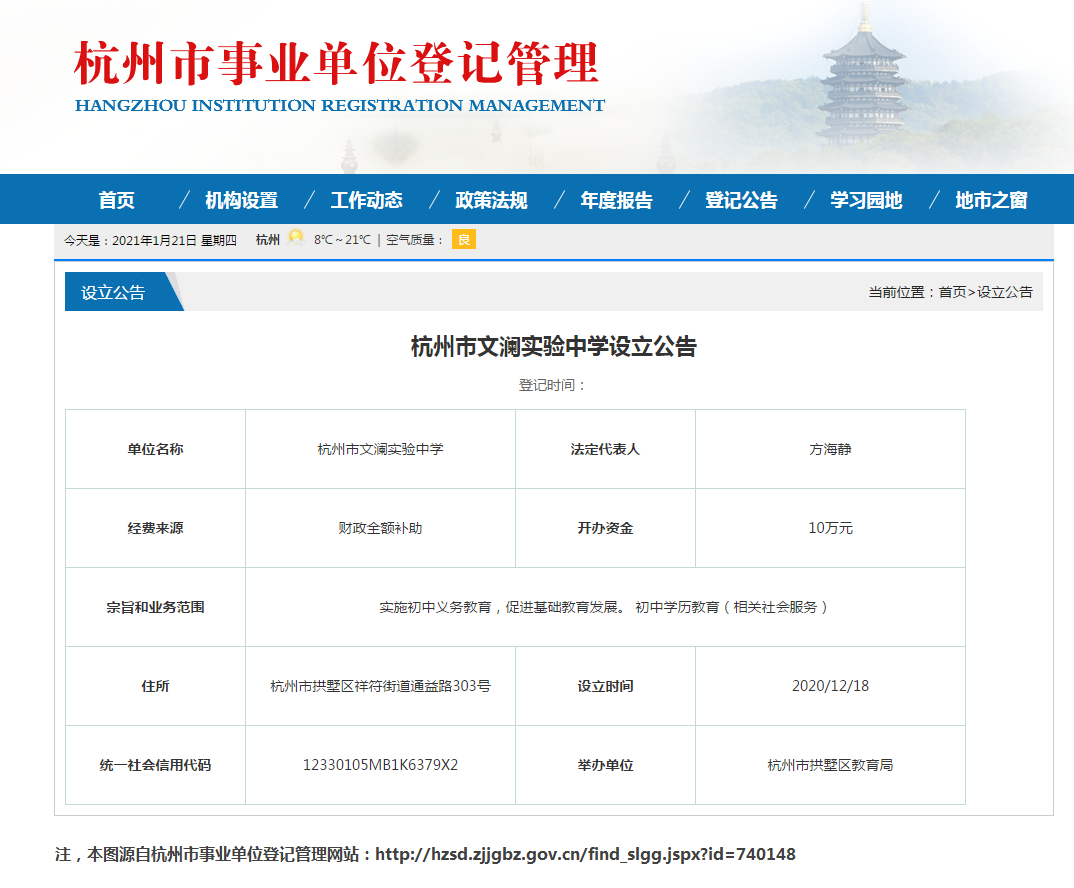Screen dimensions: 1074x888
Task: Click the HANGZHOU INSTITUTION REGISTRATION MANAGEMENT subtitle
Action: coord(340,106)
